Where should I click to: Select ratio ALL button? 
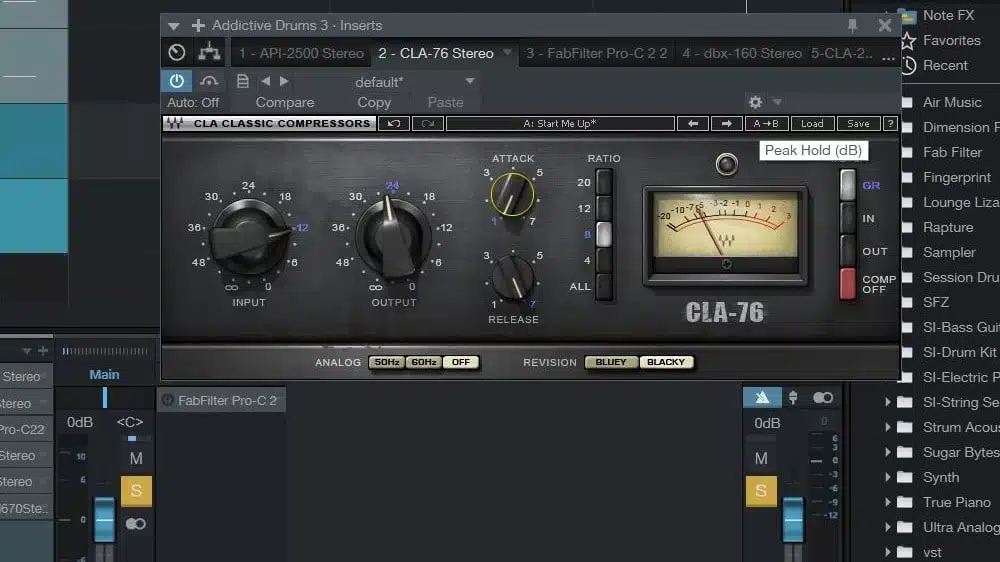coord(603,286)
